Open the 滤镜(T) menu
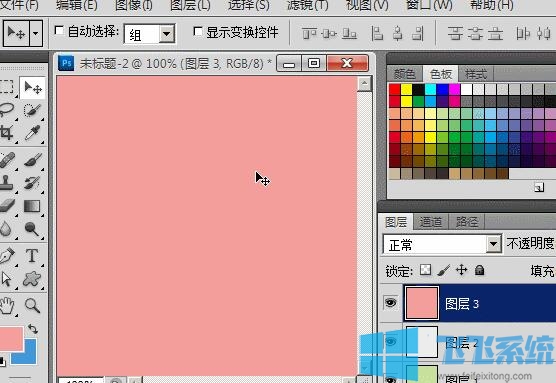 click(x=307, y=5)
